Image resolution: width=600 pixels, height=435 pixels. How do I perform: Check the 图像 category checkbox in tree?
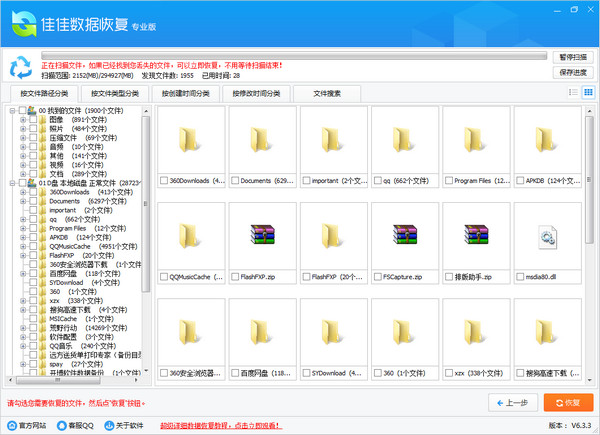click(x=33, y=119)
